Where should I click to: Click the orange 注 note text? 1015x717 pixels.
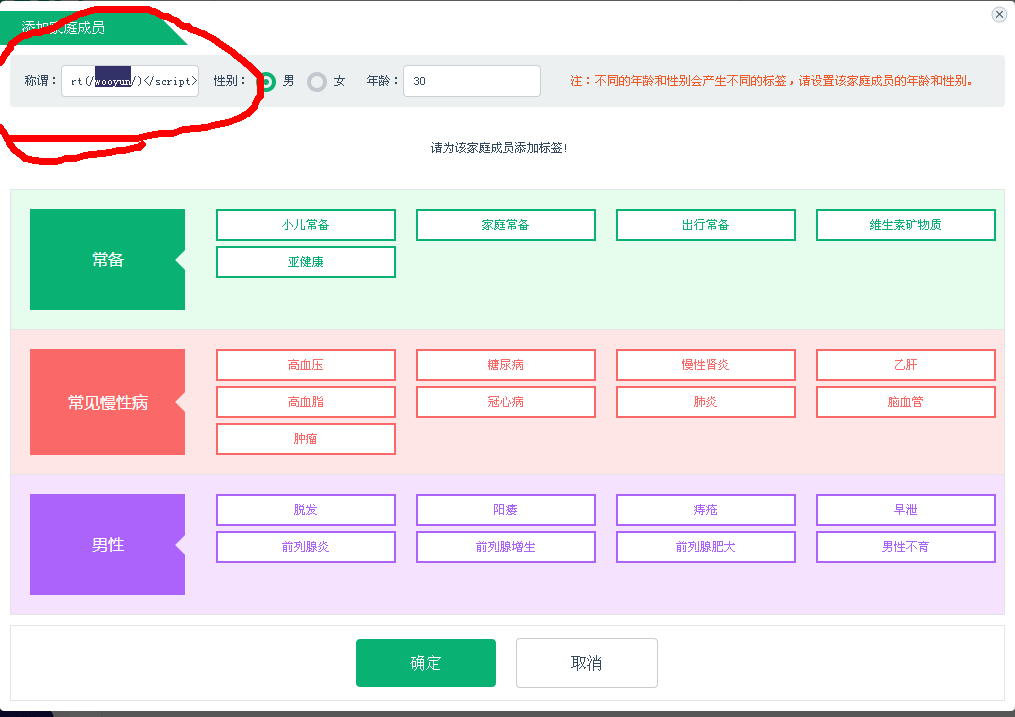pyautogui.click(x=771, y=81)
